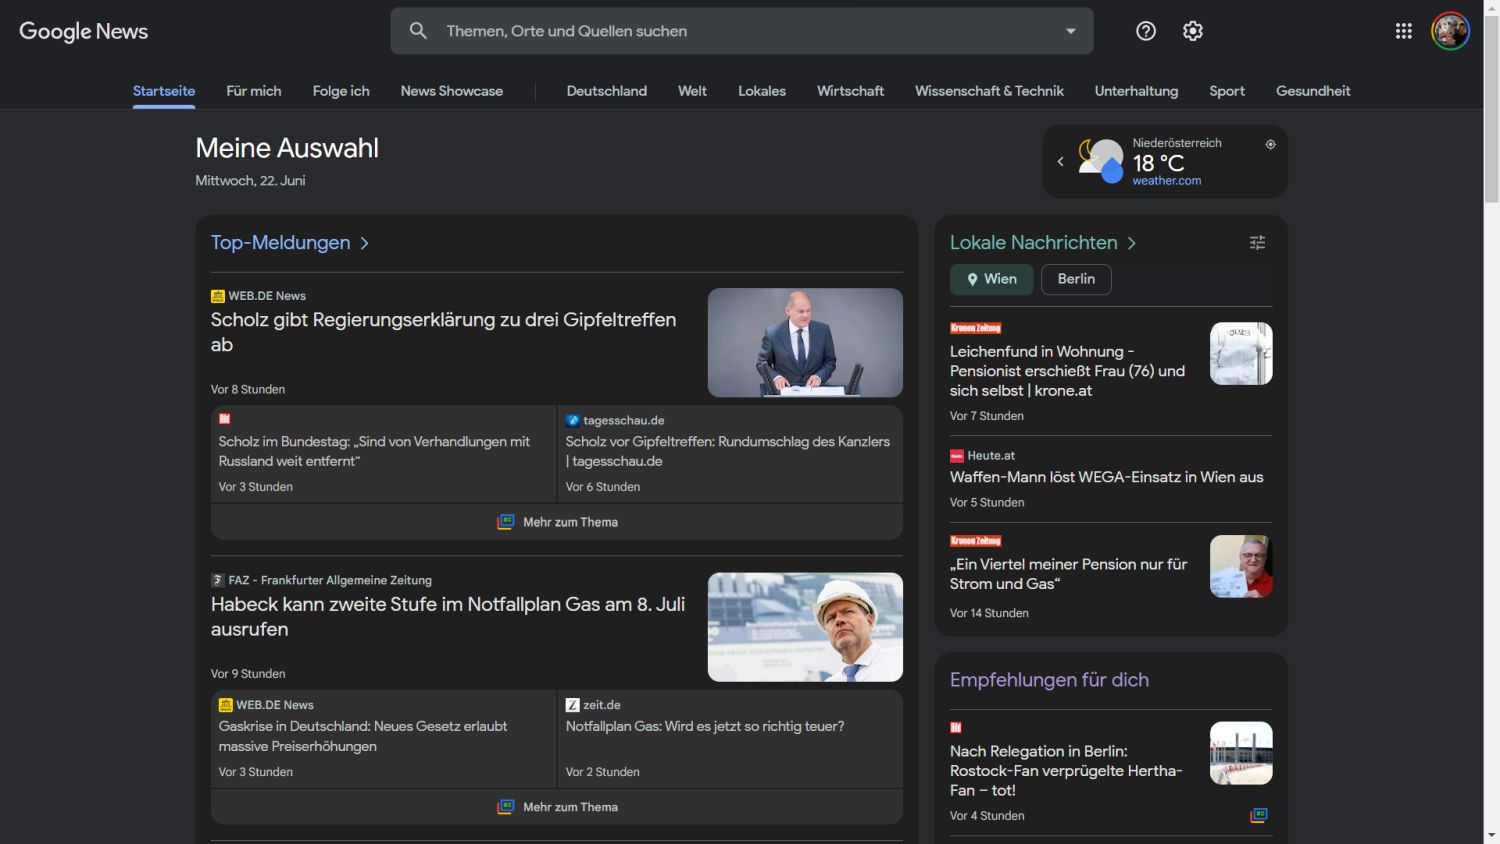Screen dimensions: 1500x844
Task: Open the Wirtschaft tab
Action: (x=850, y=91)
